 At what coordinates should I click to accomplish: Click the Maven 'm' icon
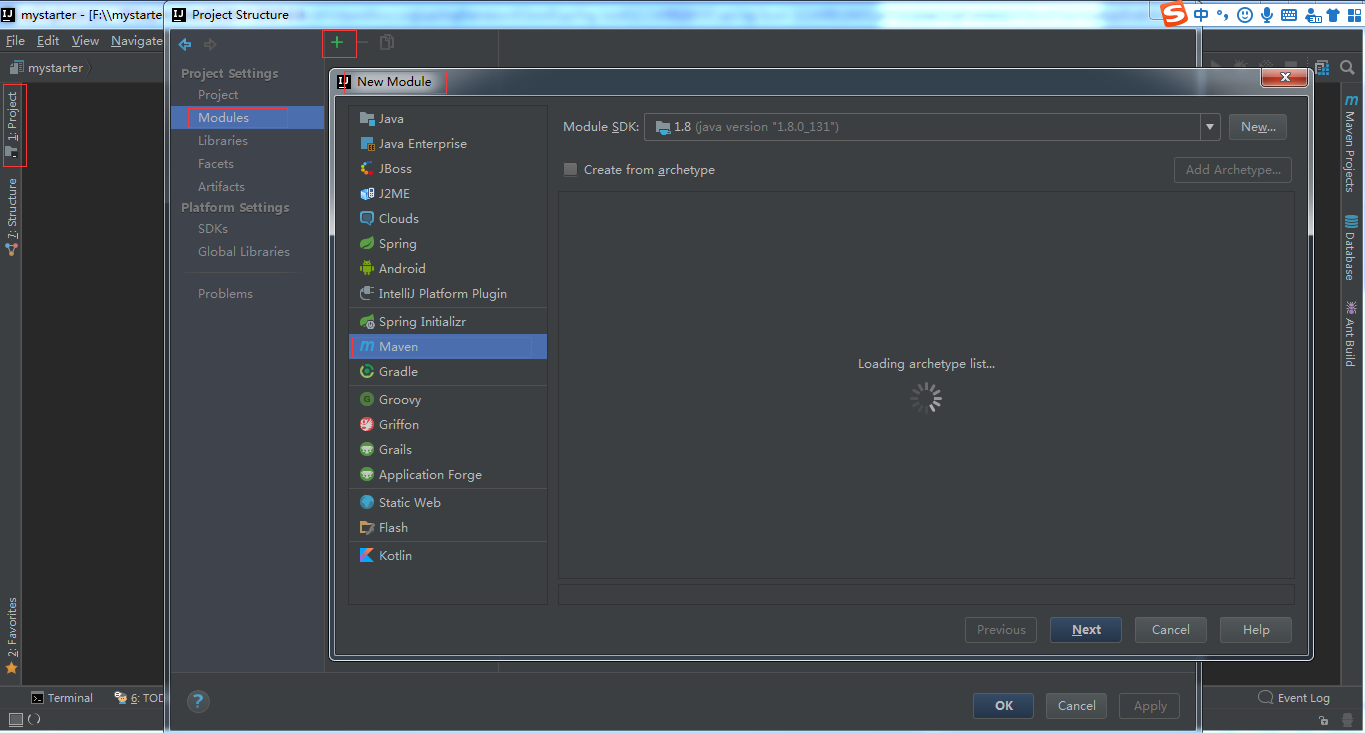[367, 347]
